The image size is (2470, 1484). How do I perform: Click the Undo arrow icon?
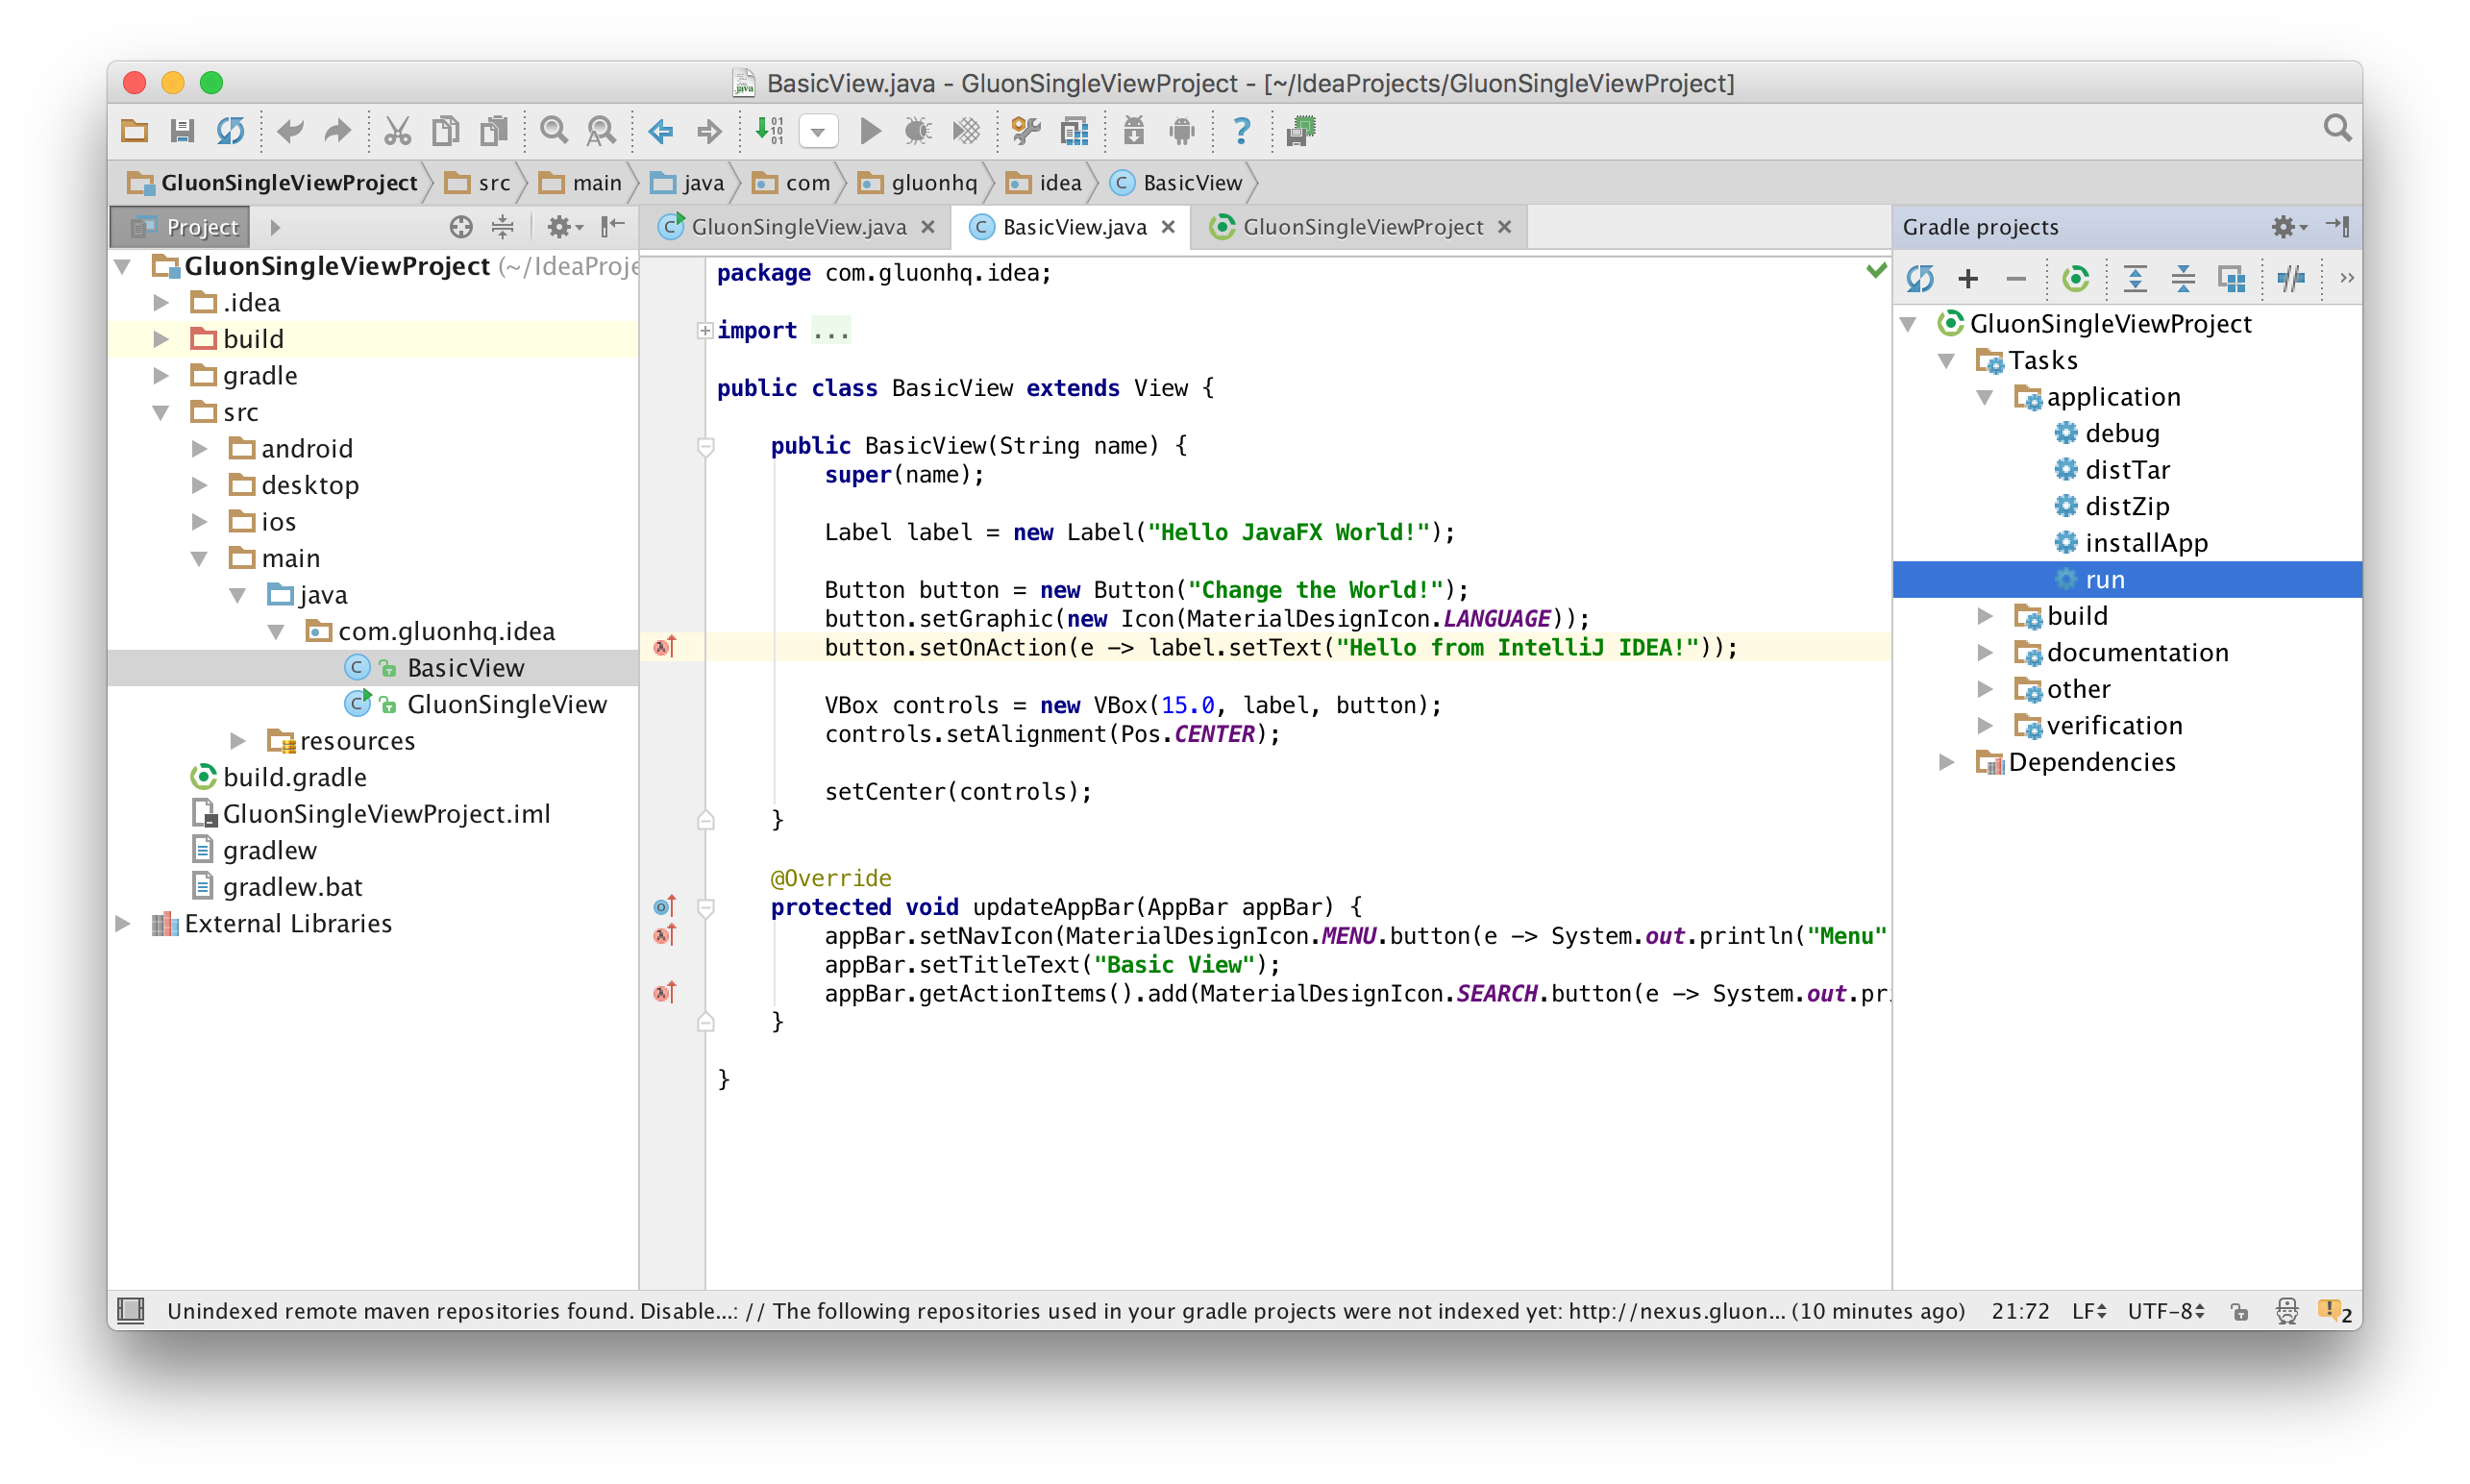pos(290,131)
